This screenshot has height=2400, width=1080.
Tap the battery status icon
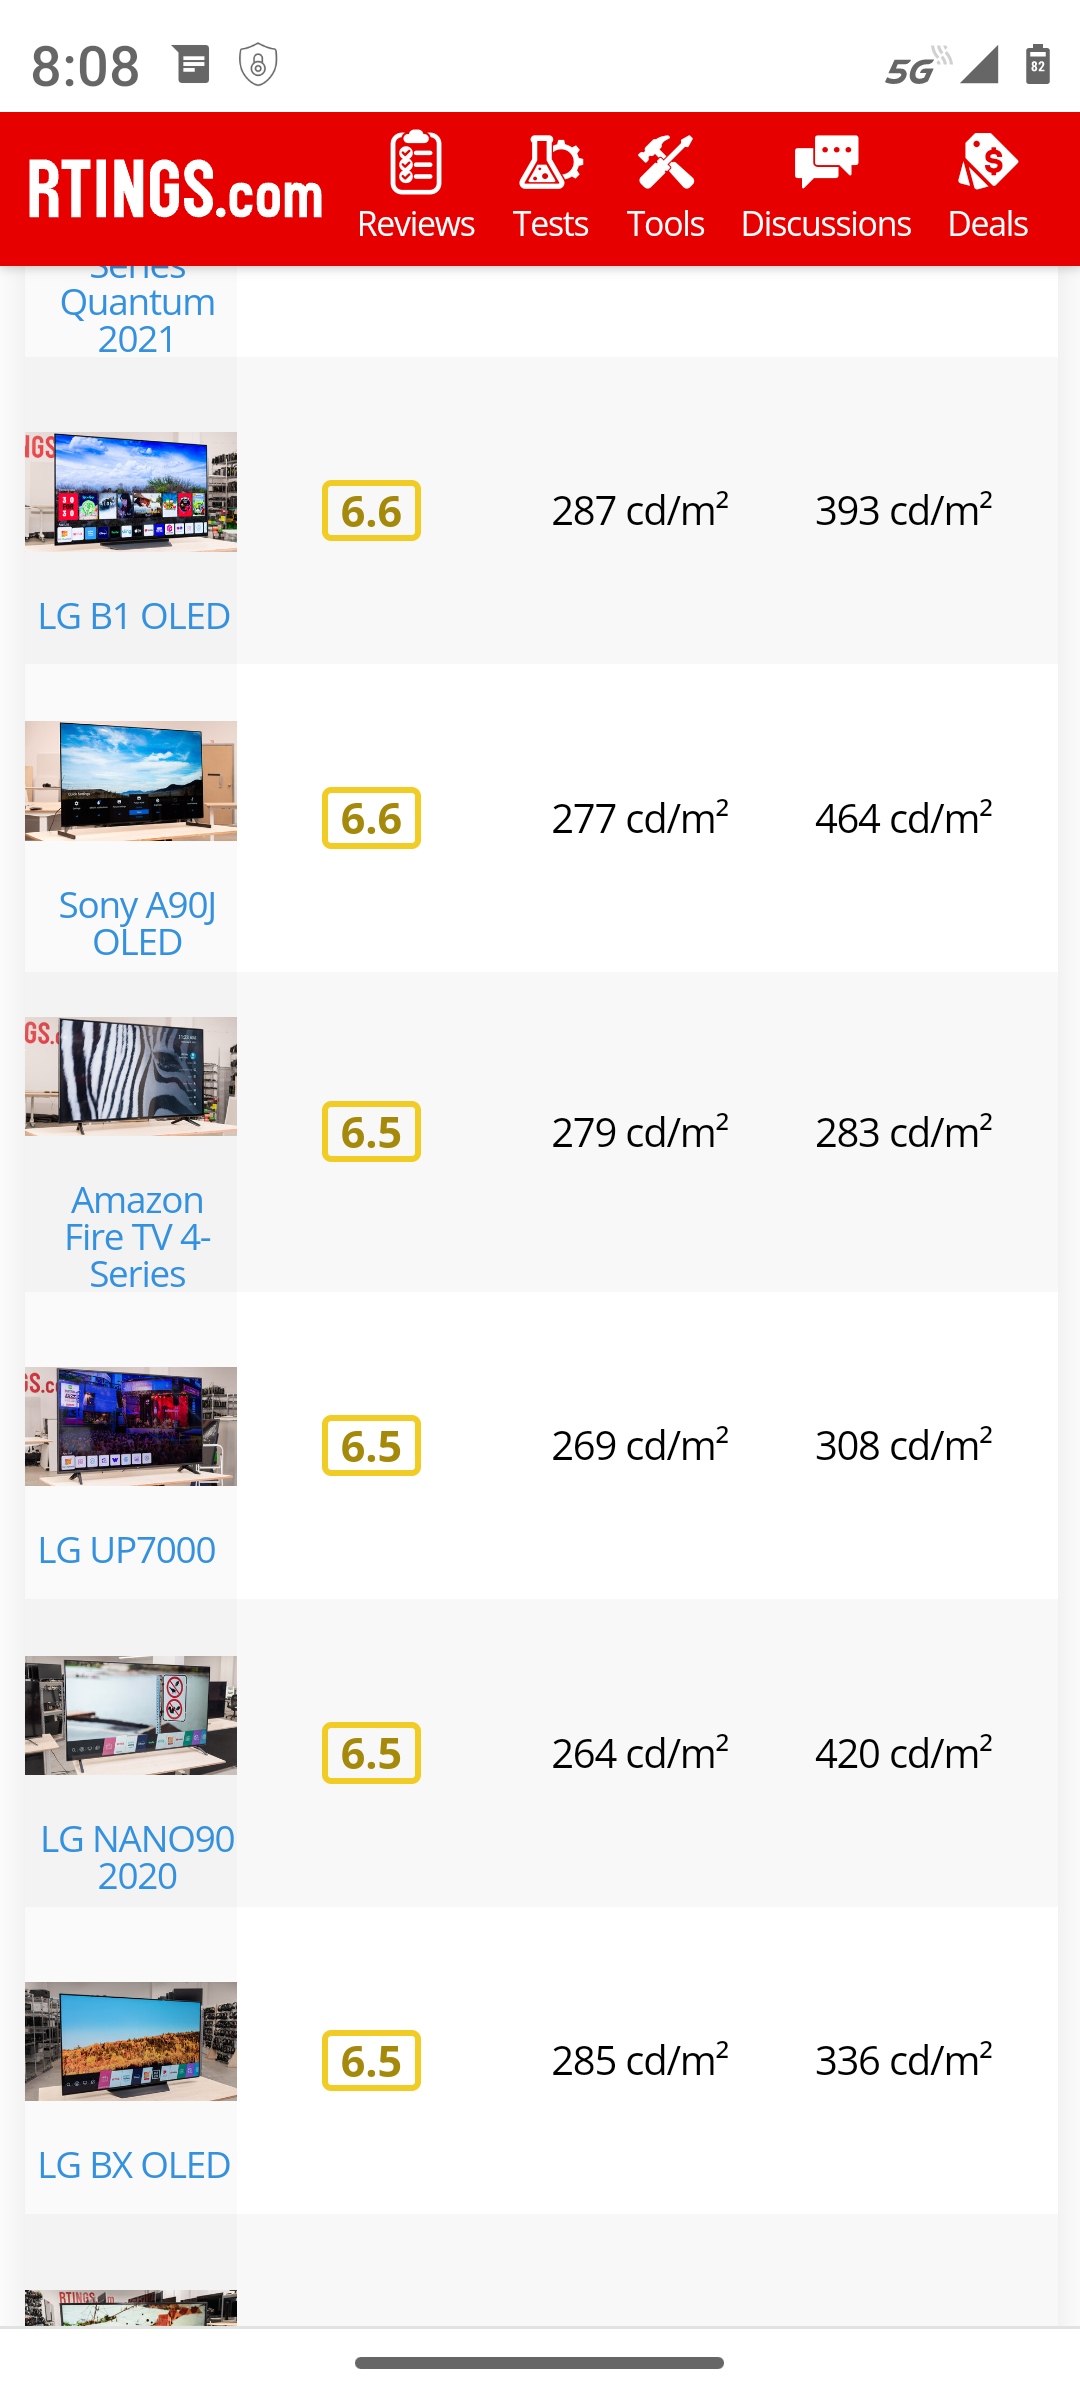click(x=1038, y=66)
